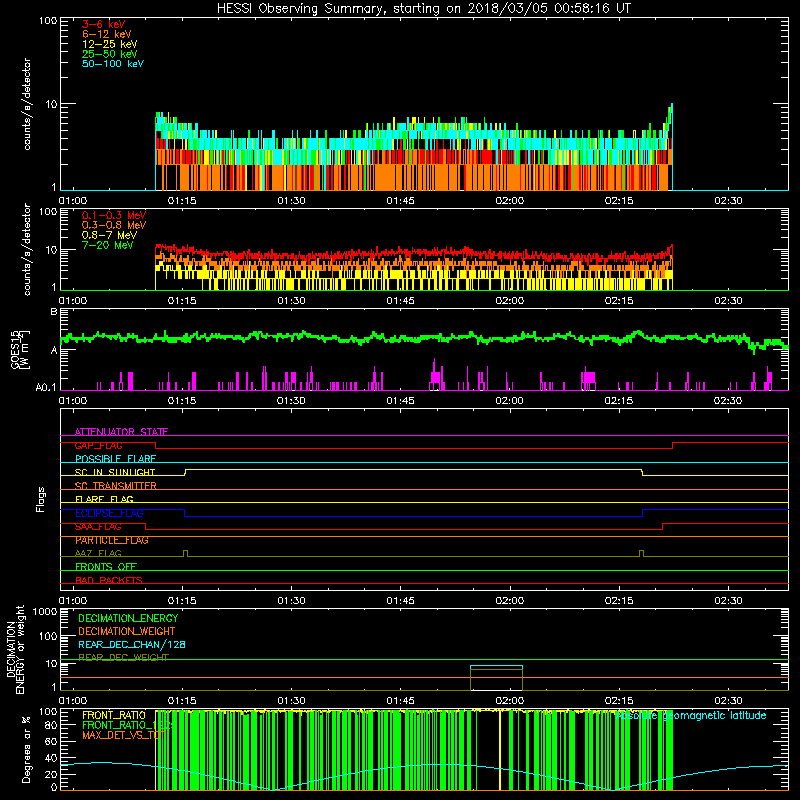Click the A0.1 tick on GOES axis
Viewport: 800px width, 800px height.
[x=46, y=388]
